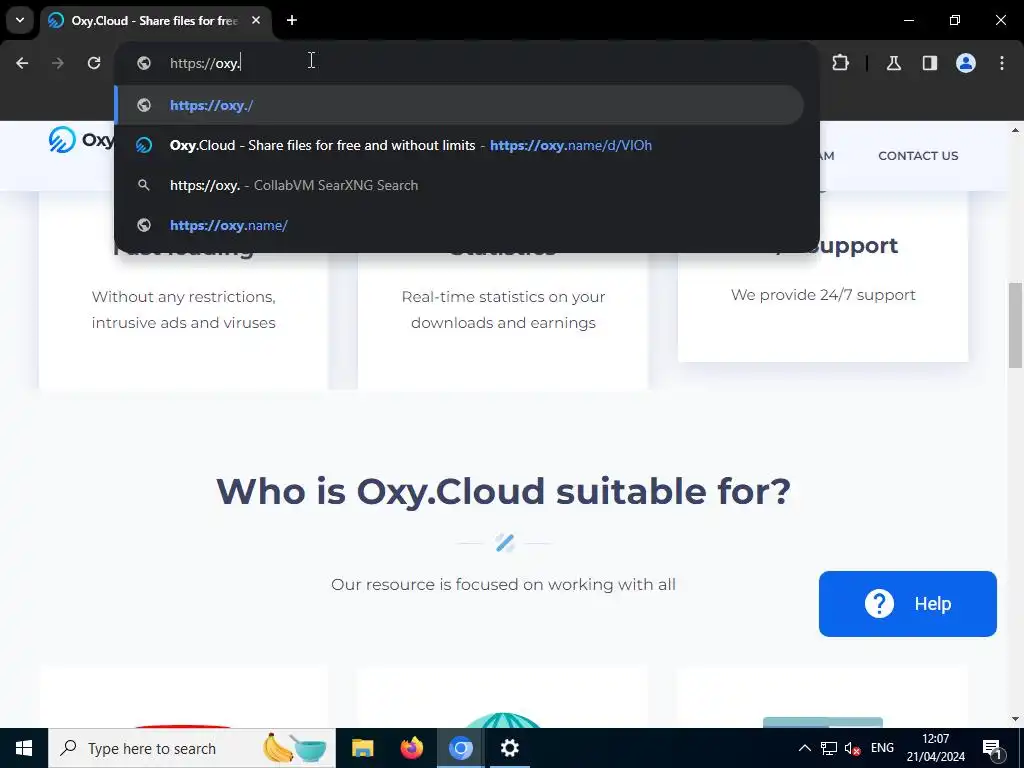Change the ENG input language
This screenshot has height=768, width=1024.
(882, 748)
